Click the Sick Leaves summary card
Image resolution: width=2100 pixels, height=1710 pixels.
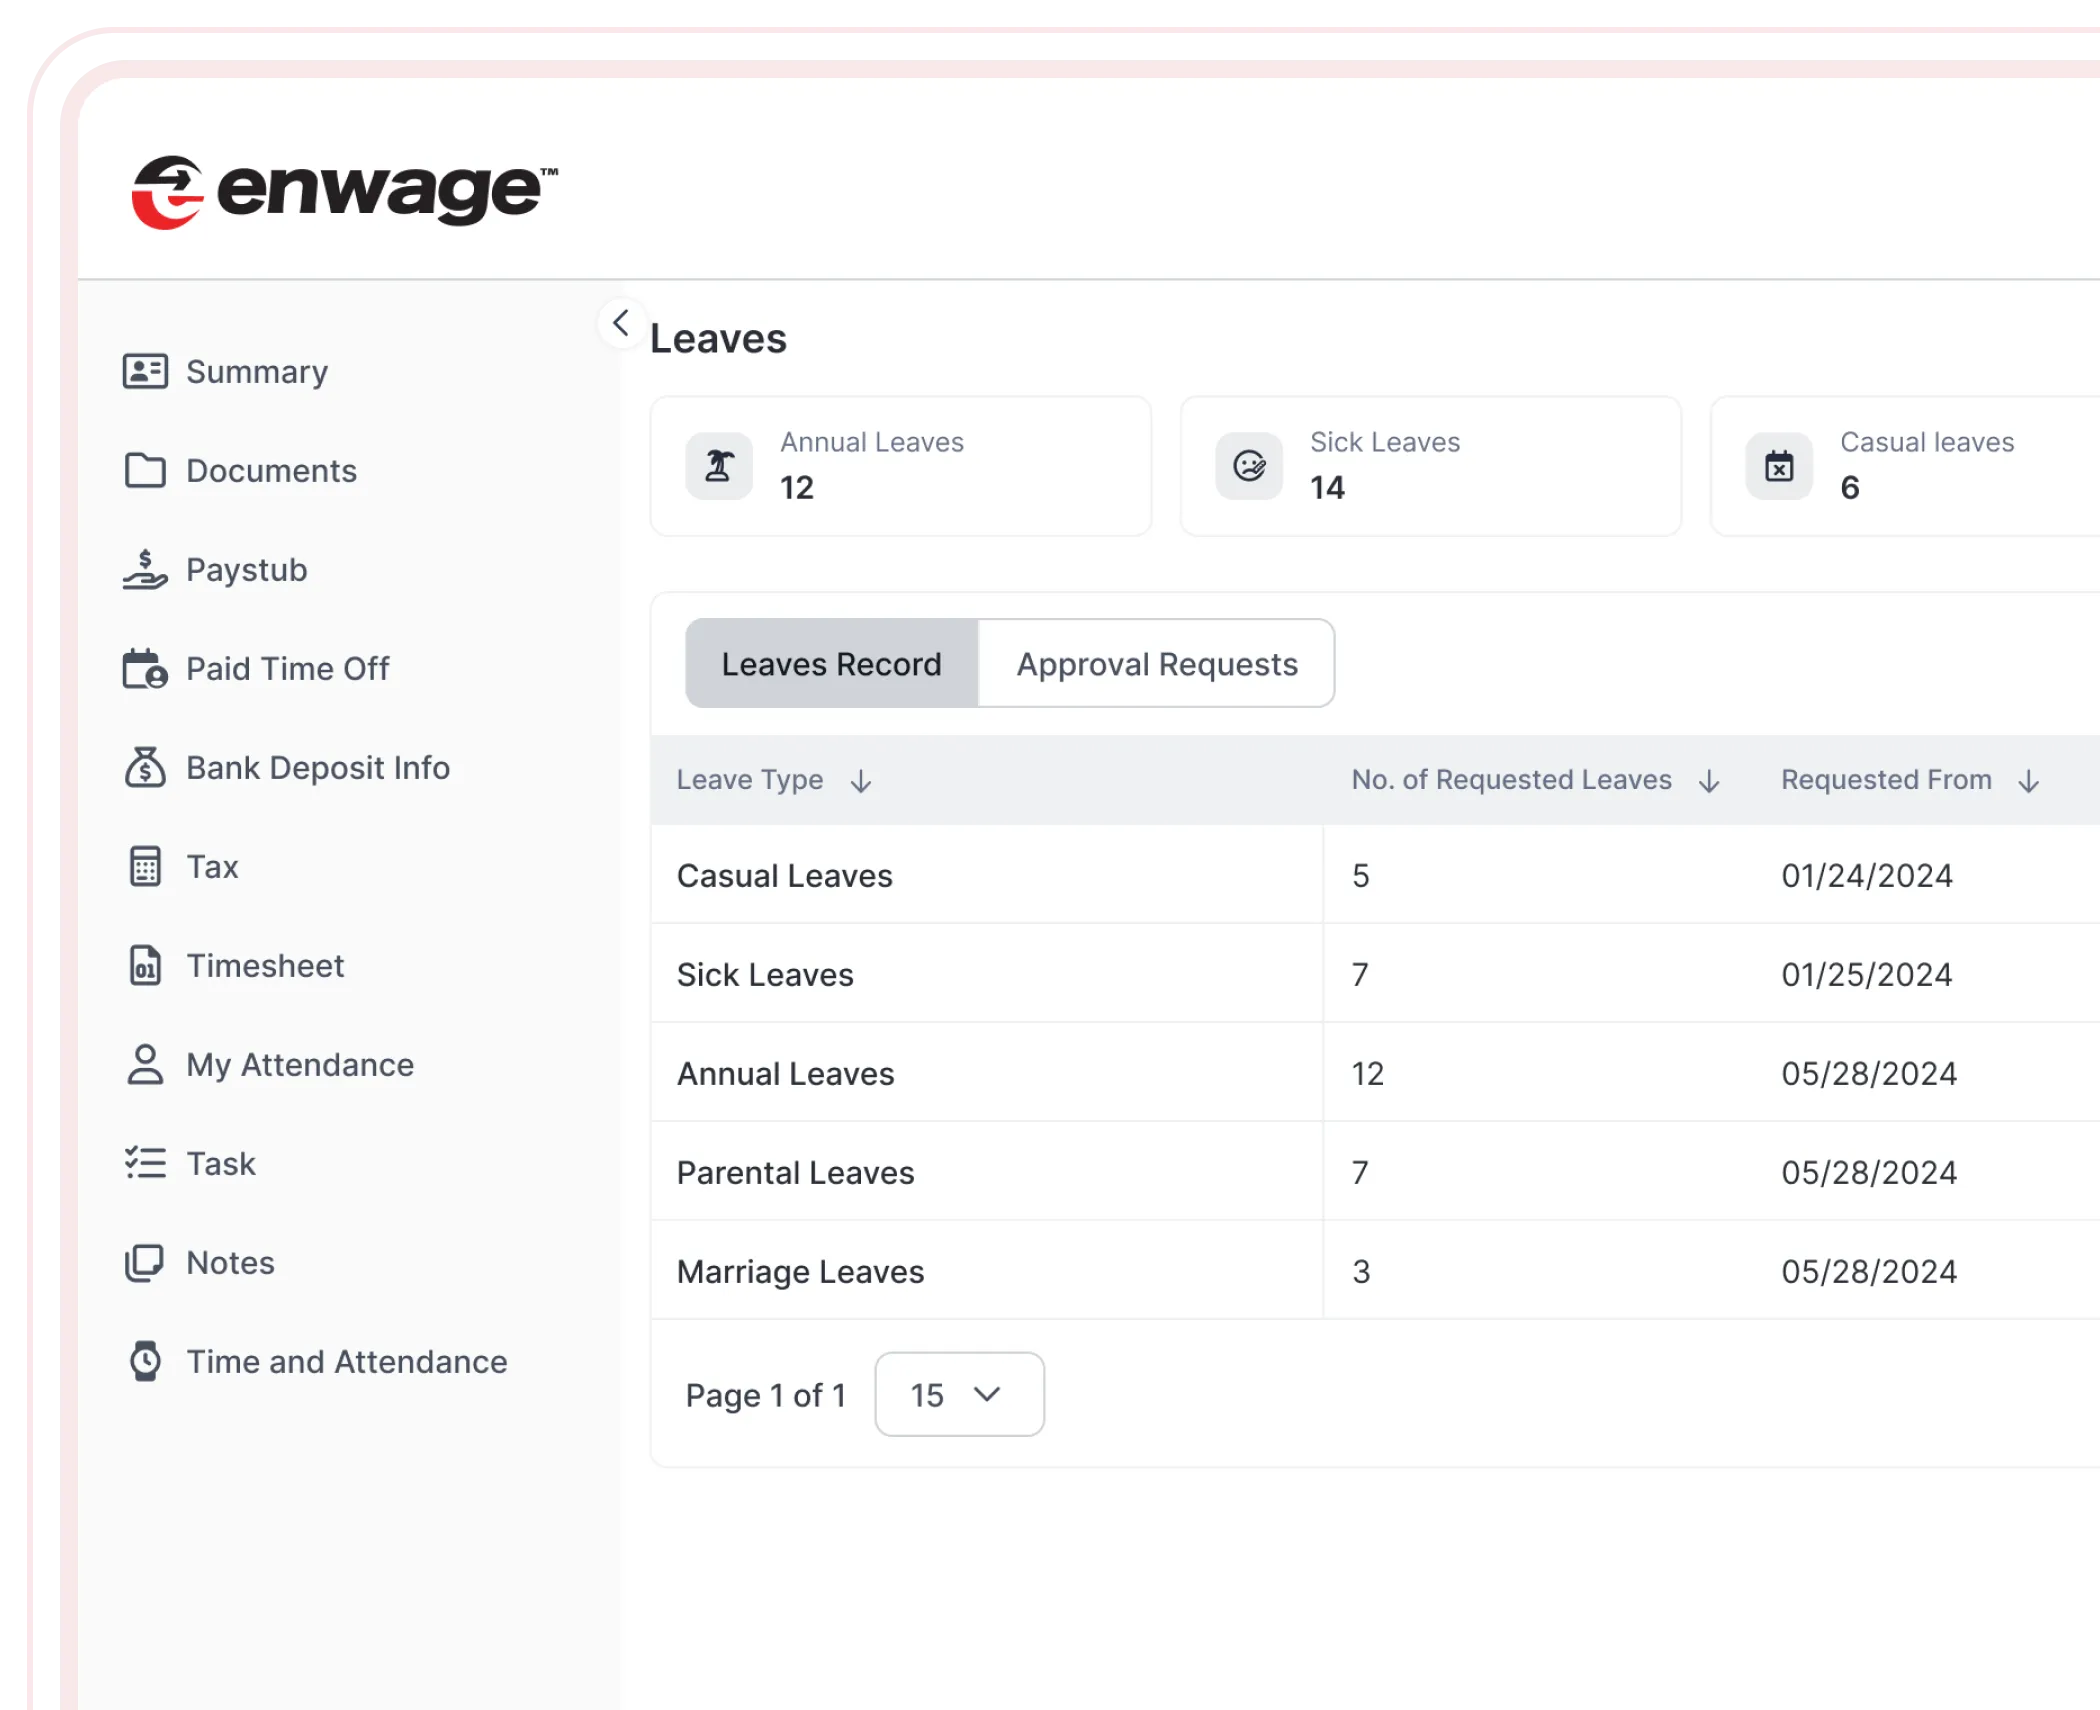click(1430, 466)
